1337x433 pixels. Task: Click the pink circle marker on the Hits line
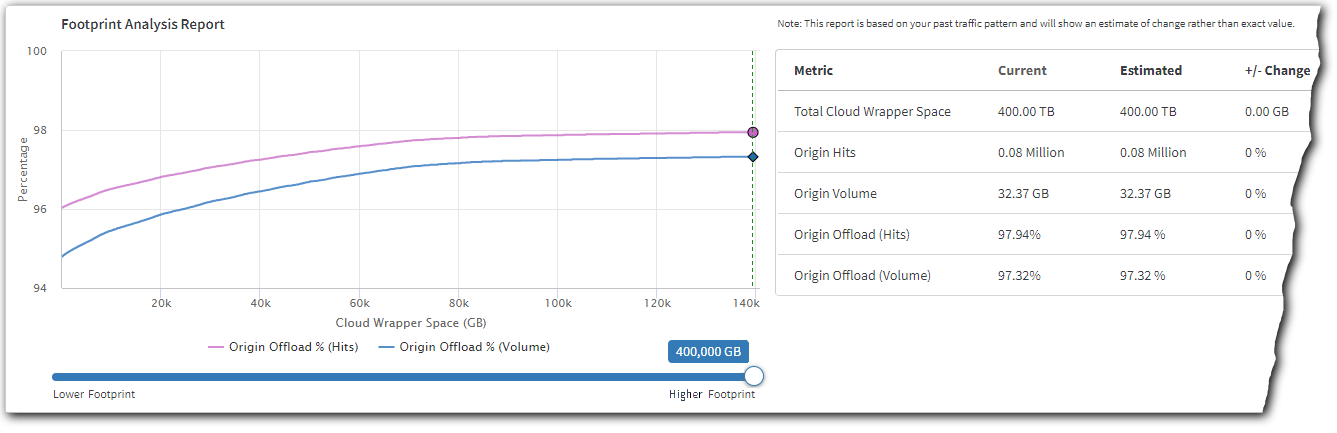click(x=753, y=132)
